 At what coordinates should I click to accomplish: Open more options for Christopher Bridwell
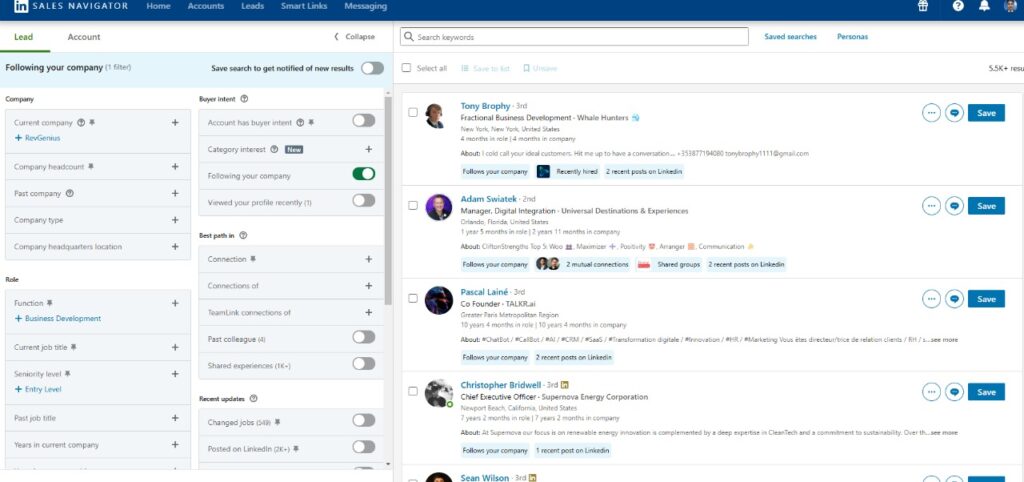[932, 392]
